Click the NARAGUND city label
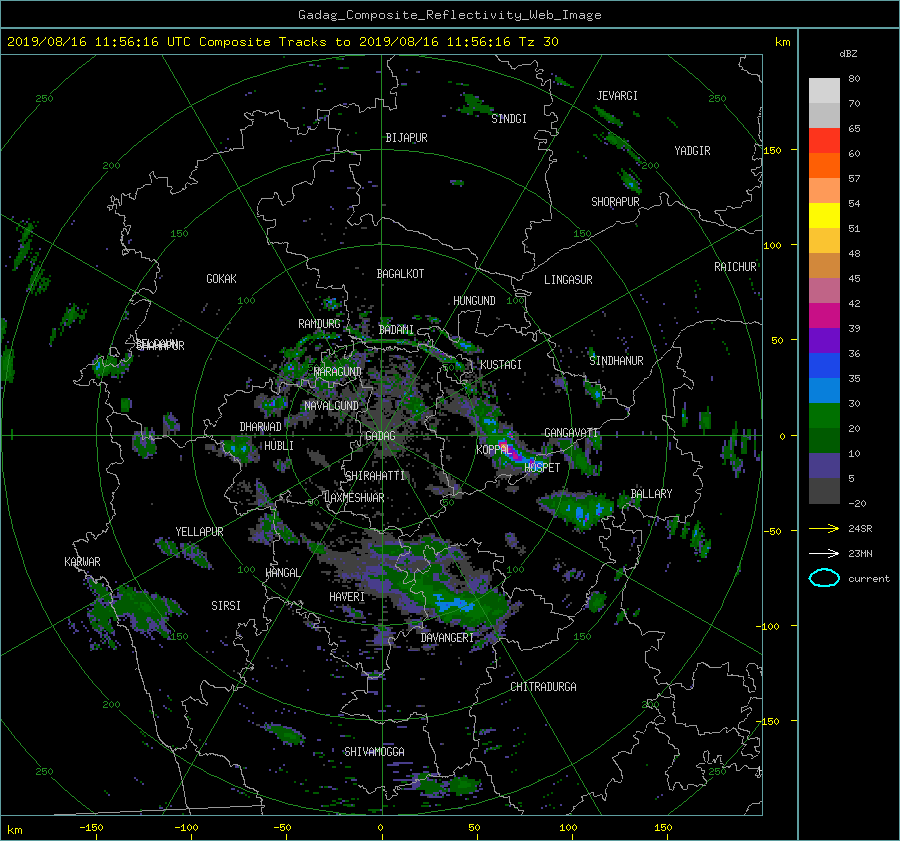Viewport: 900px width, 841px height. [338, 372]
